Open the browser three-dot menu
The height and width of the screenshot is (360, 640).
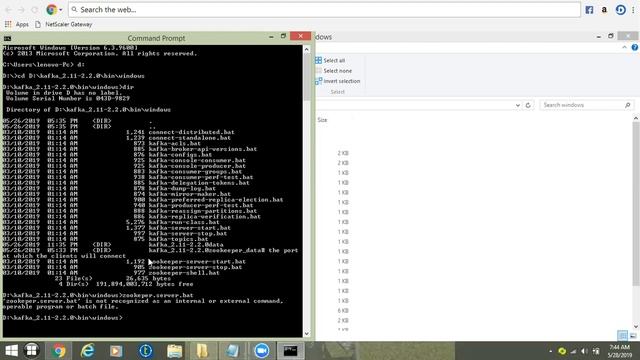point(633,10)
